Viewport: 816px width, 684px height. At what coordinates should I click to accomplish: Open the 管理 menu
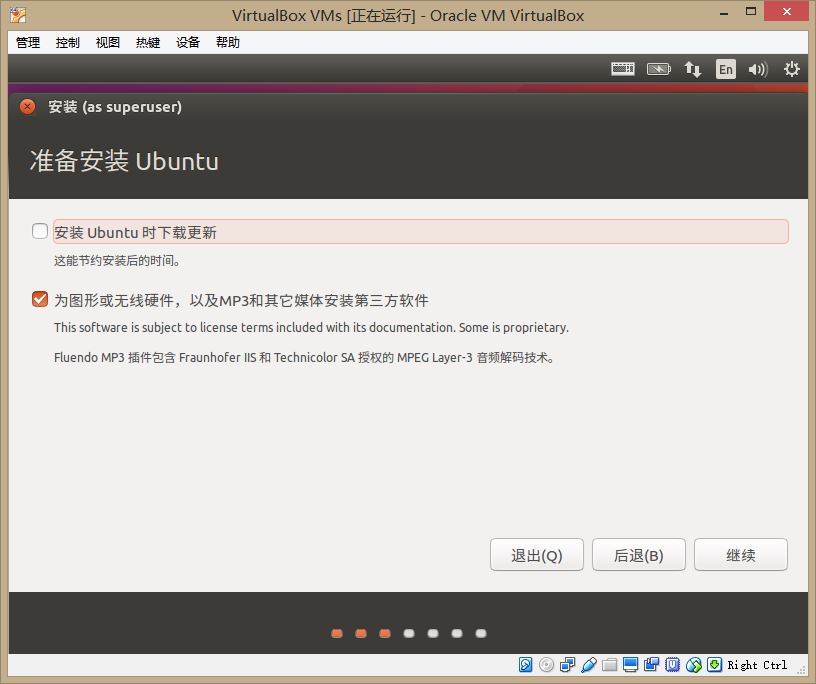coord(28,43)
